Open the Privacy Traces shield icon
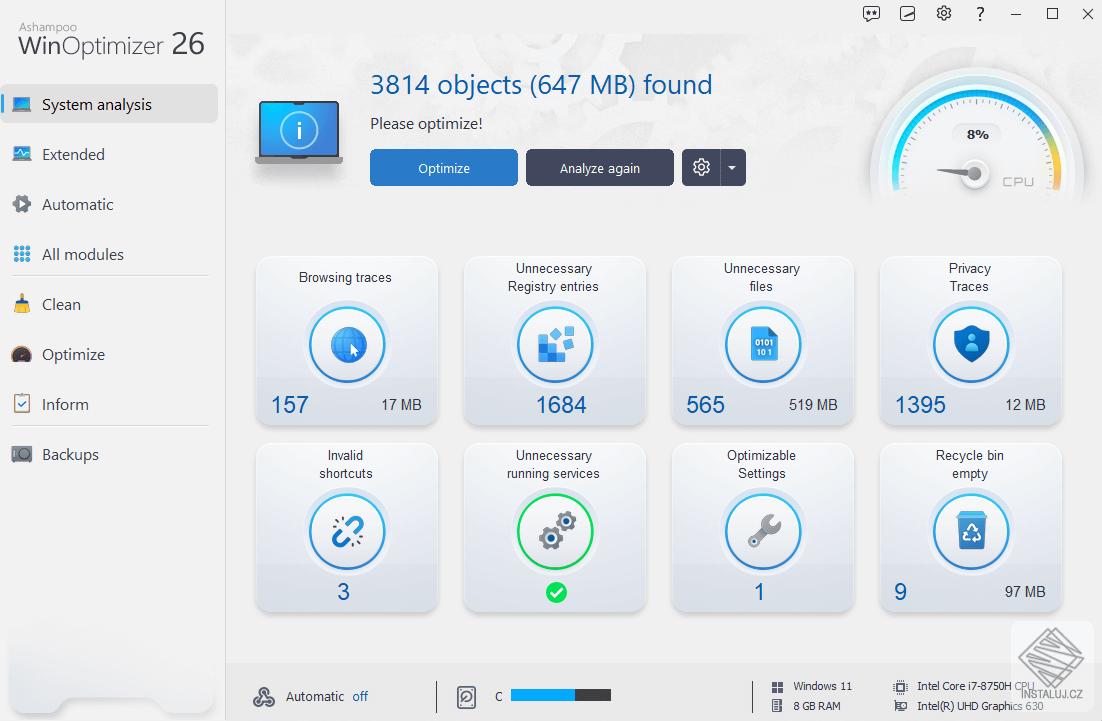This screenshot has width=1102, height=721. (x=971, y=345)
